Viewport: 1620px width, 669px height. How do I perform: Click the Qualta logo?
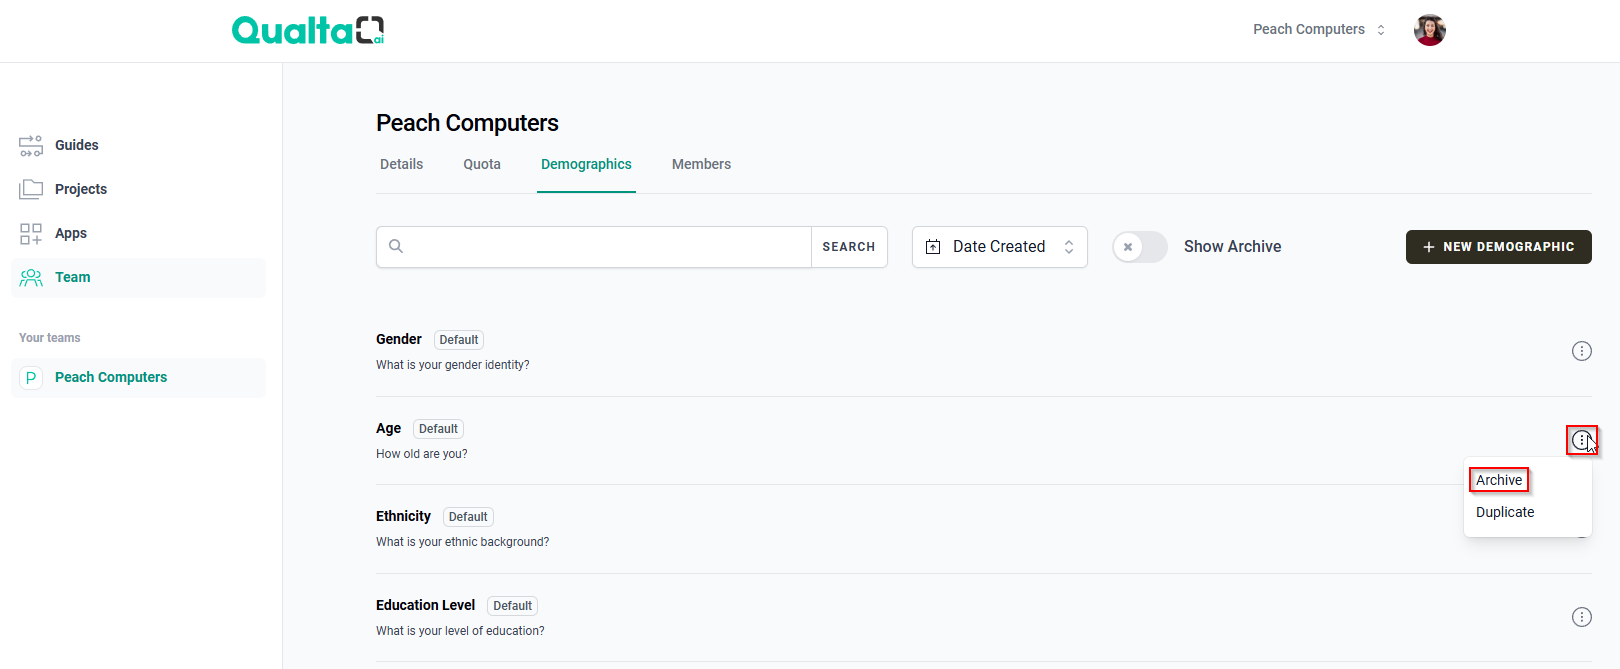pos(308,30)
